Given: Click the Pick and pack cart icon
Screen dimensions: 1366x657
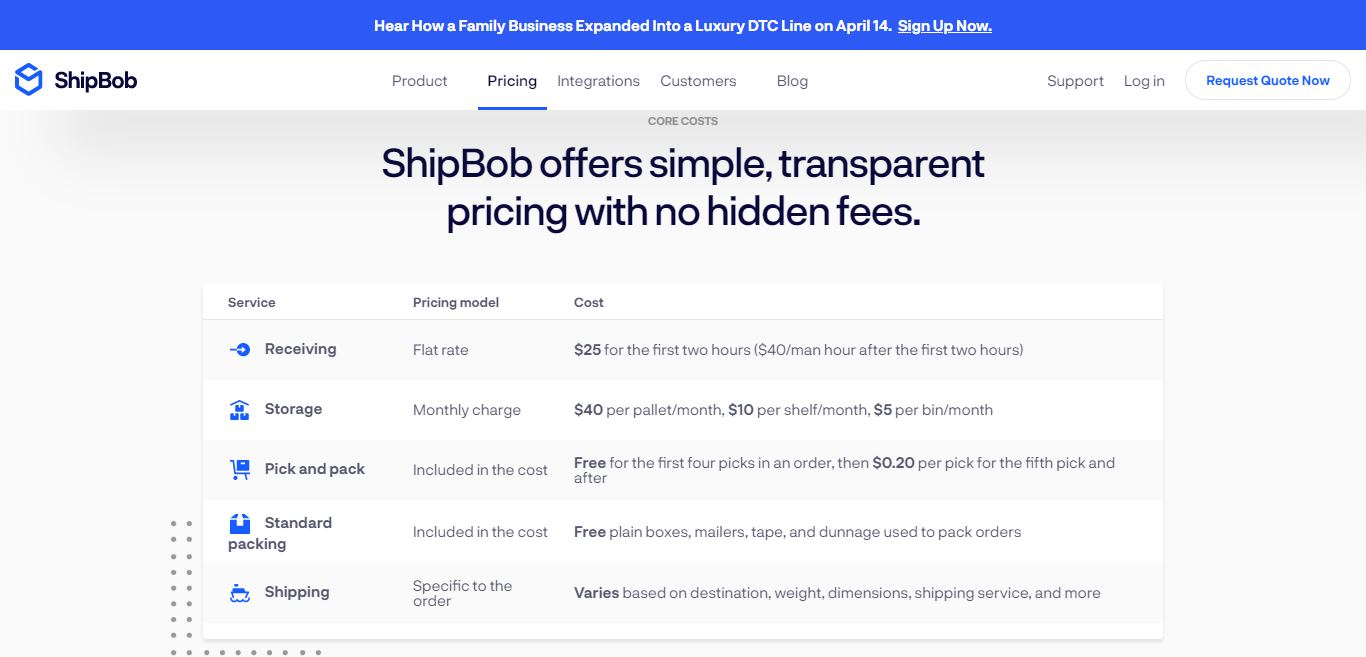Looking at the screenshot, I should [239, 469].
